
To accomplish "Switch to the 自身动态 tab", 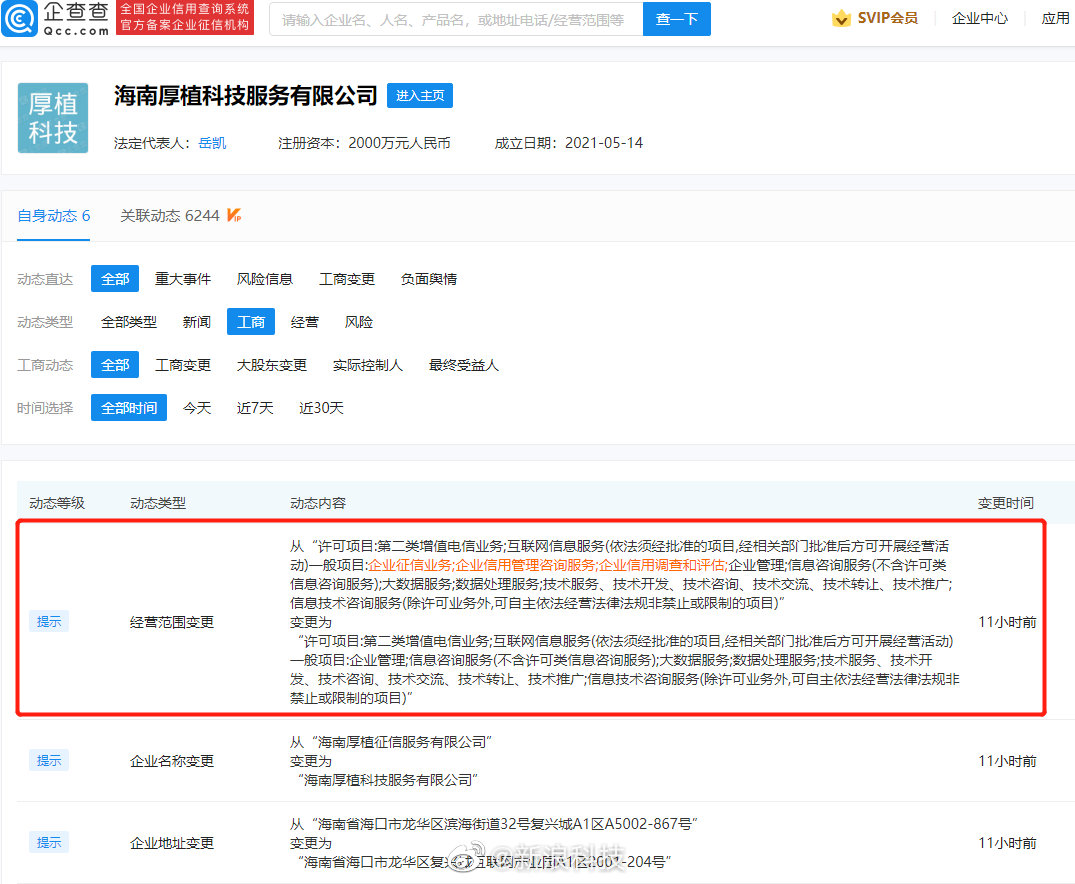I will tap(53, 215).
